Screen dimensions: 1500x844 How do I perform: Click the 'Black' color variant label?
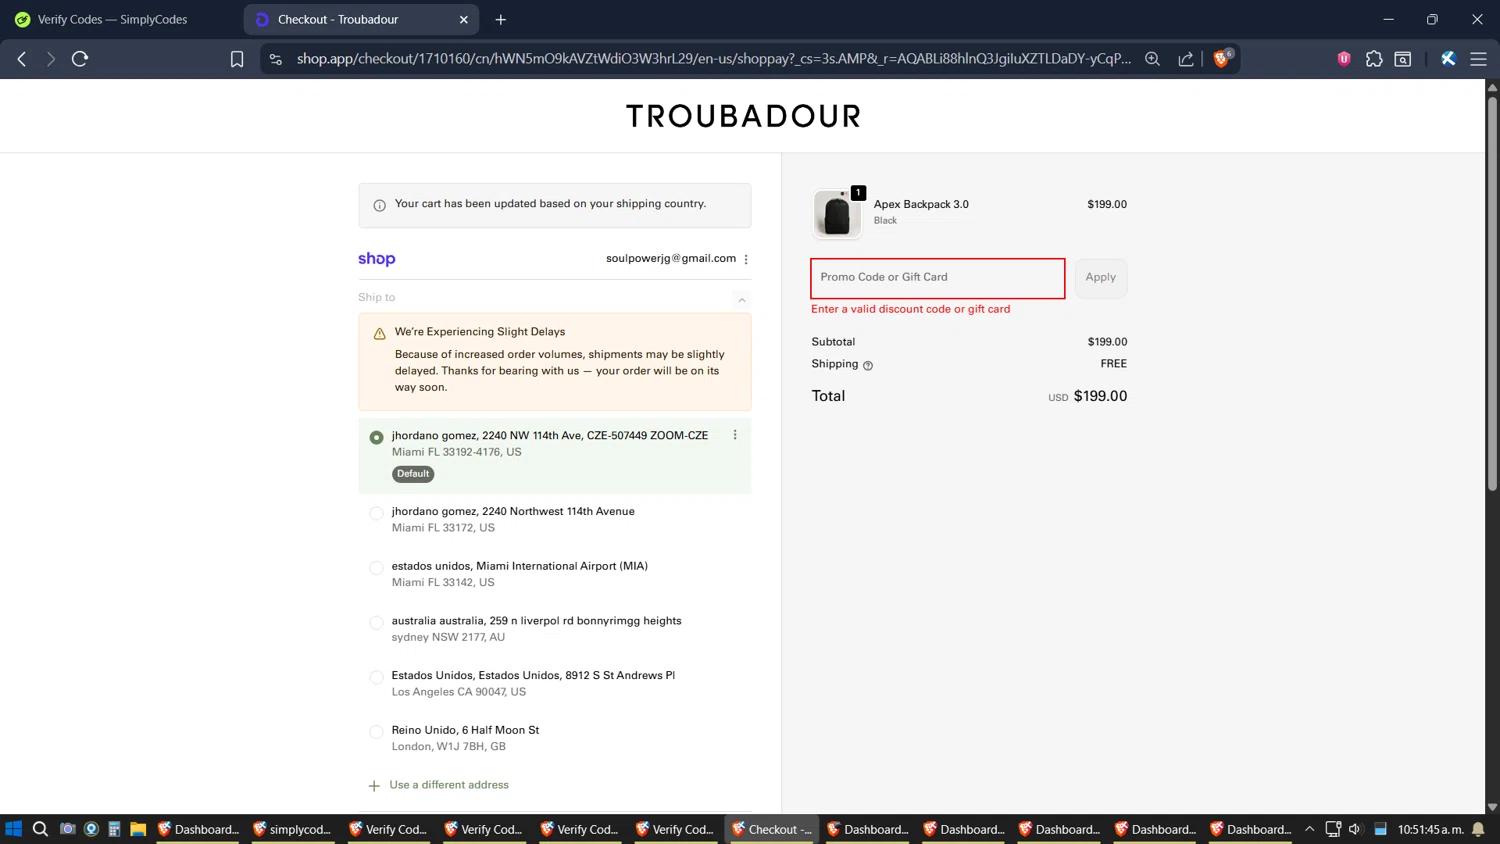click(885, 221)
